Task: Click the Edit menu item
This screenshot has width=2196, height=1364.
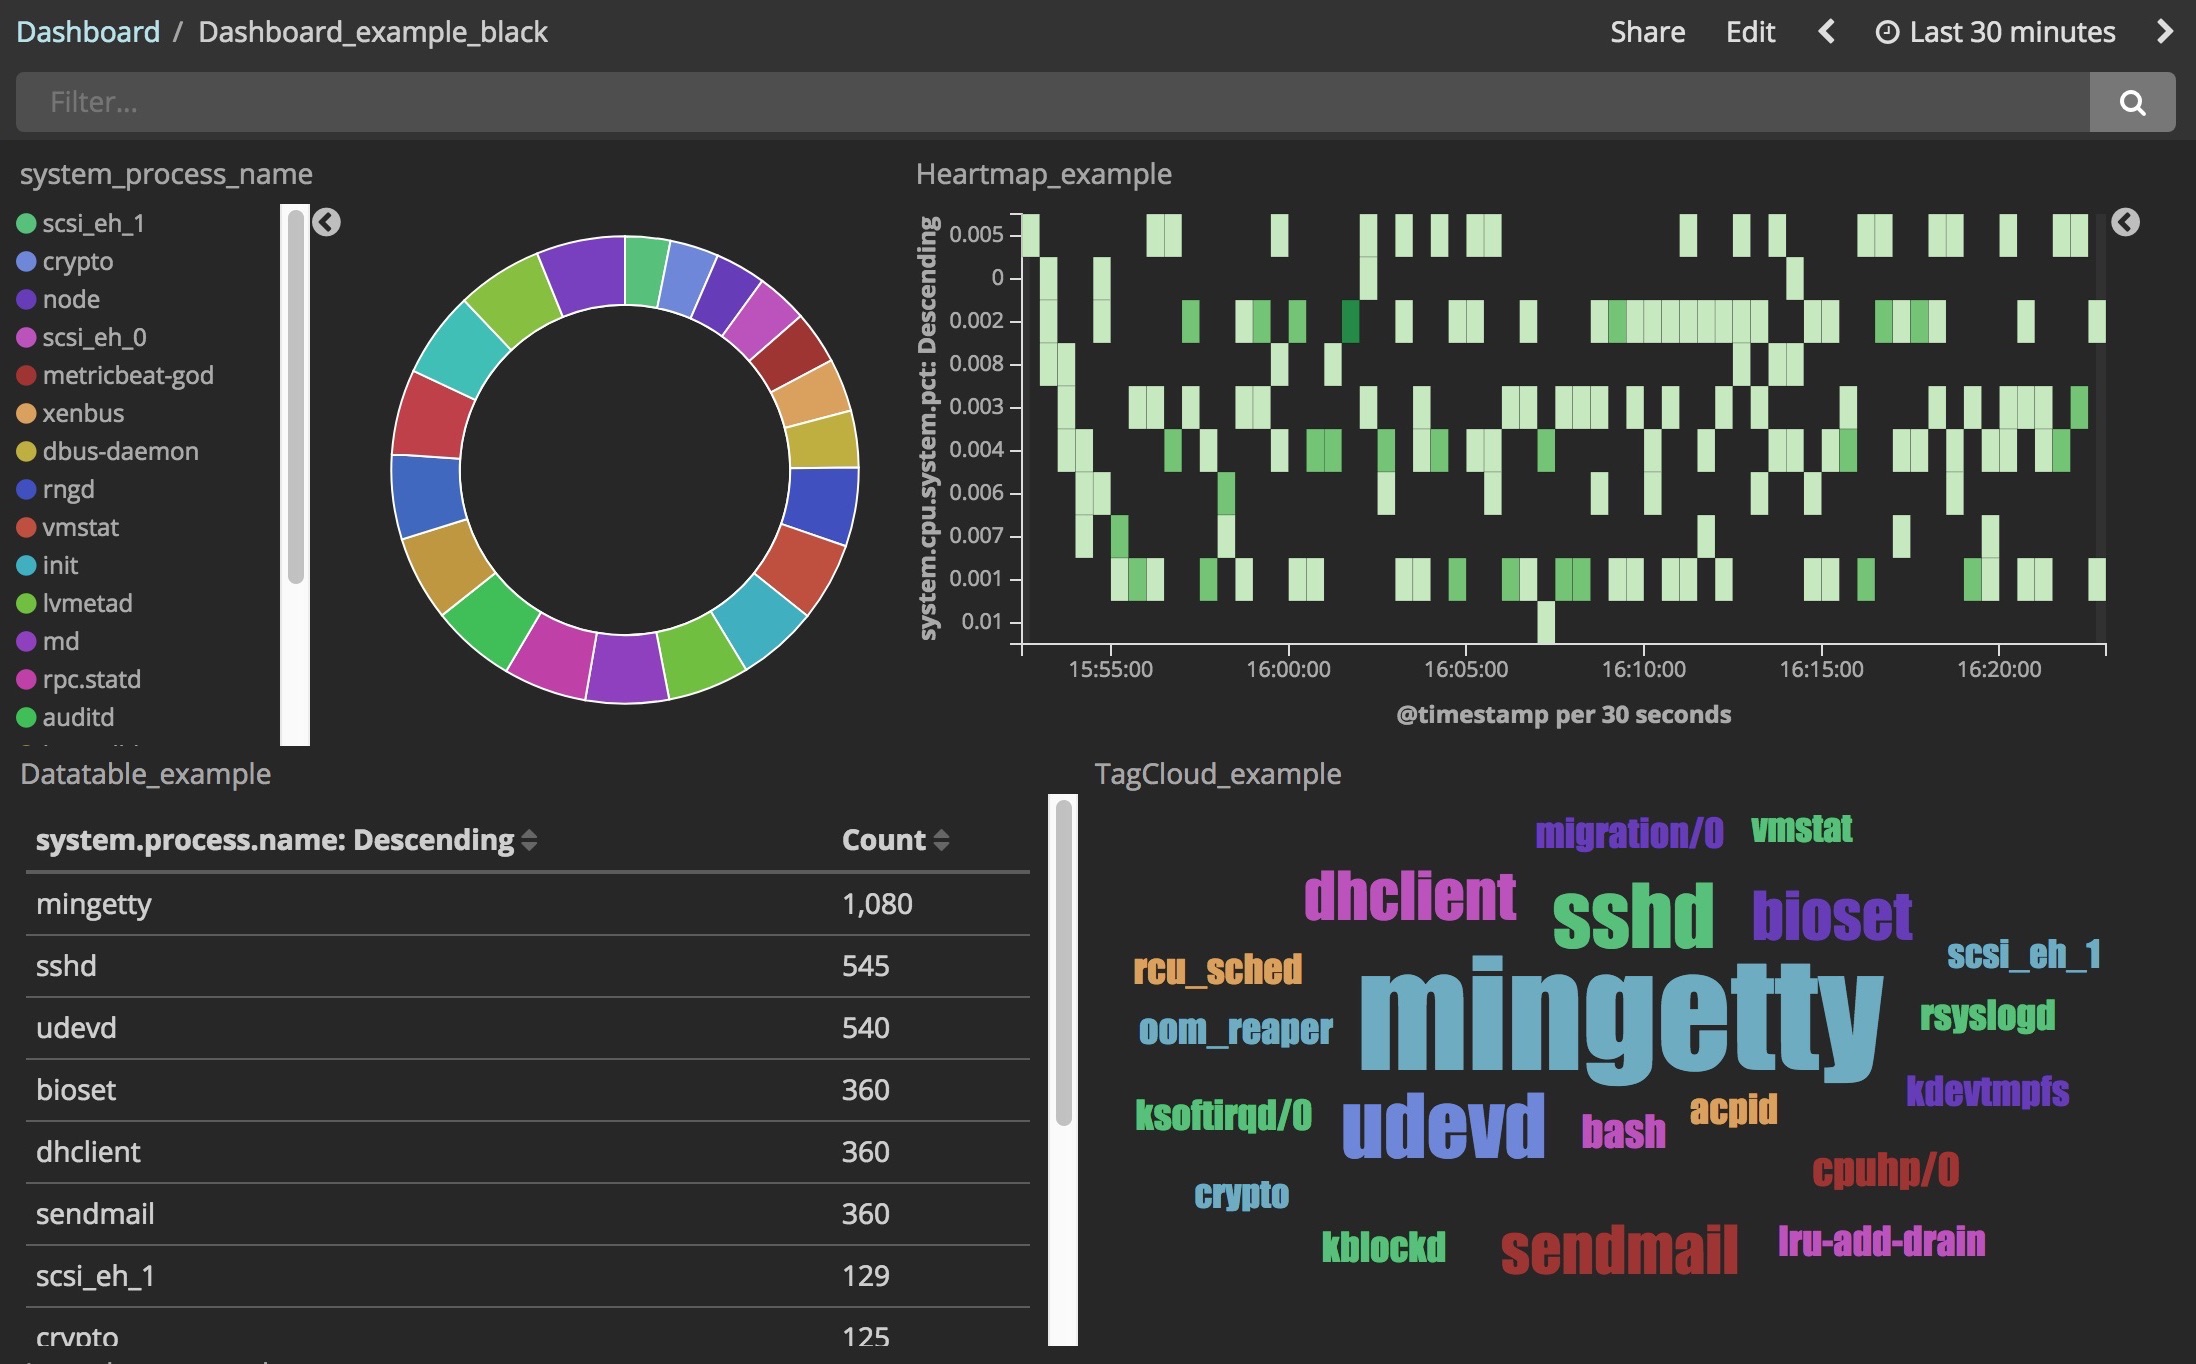Action: [x=1750, y=32]
